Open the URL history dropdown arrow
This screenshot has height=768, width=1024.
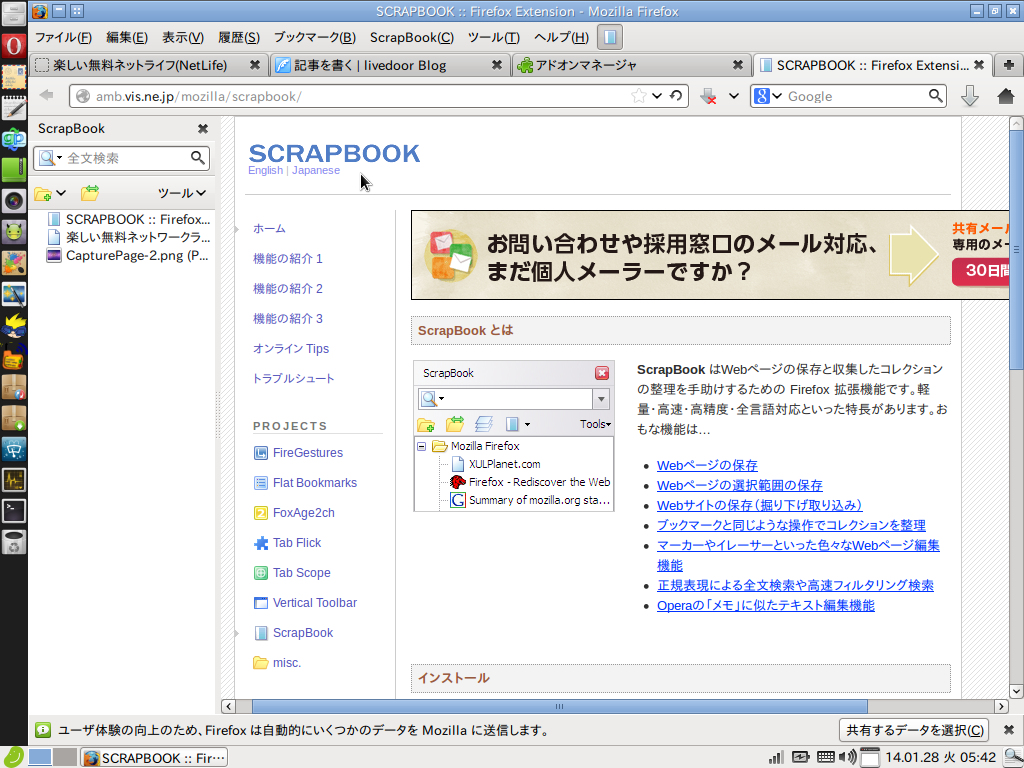point(657,96)
